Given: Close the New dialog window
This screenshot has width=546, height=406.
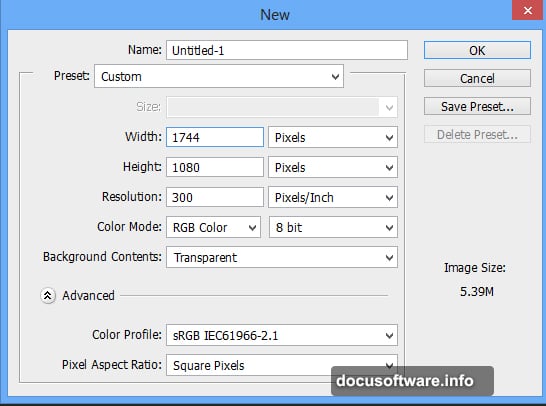Looking at the screenshot, I should [x=528, y=10].
